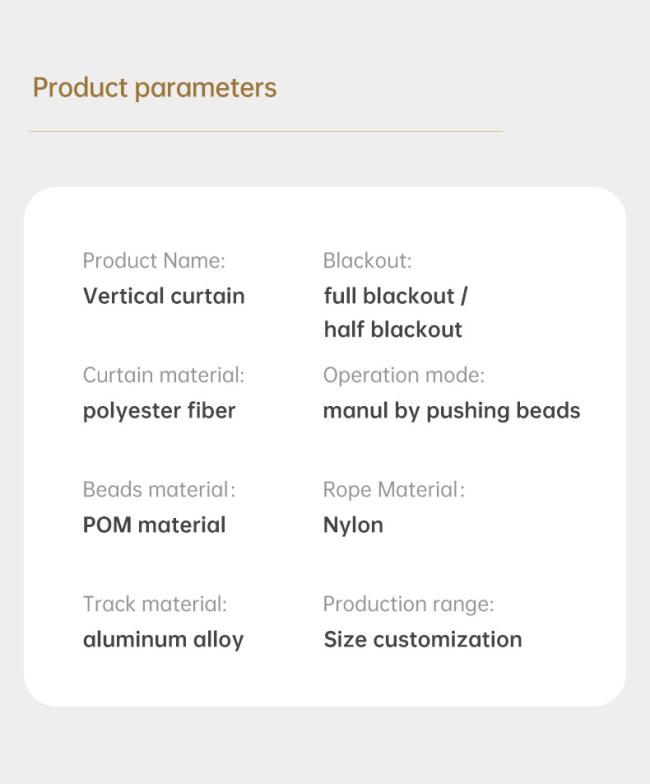Viewport: 650px width, 784px height.
Task: Click manul by pushing beads text
Action: pos(452,411)
